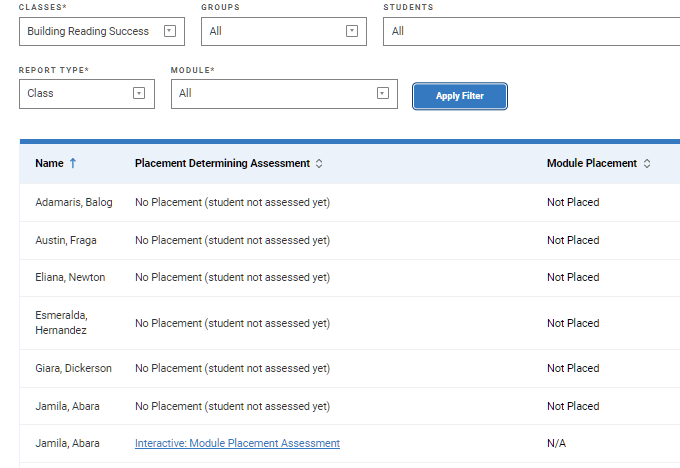Click the Name column header
This screenshot has width=680, height=468.
click(49, 164)
